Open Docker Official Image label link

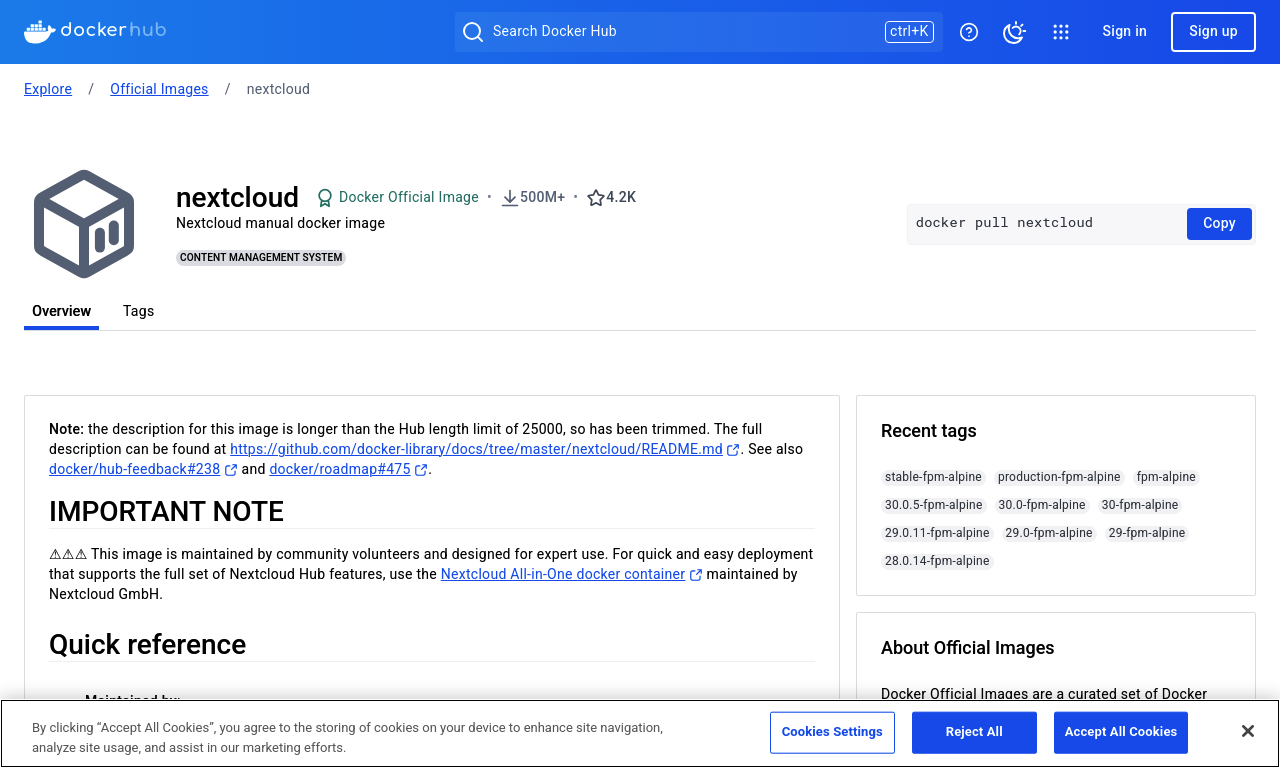point(409,198)
